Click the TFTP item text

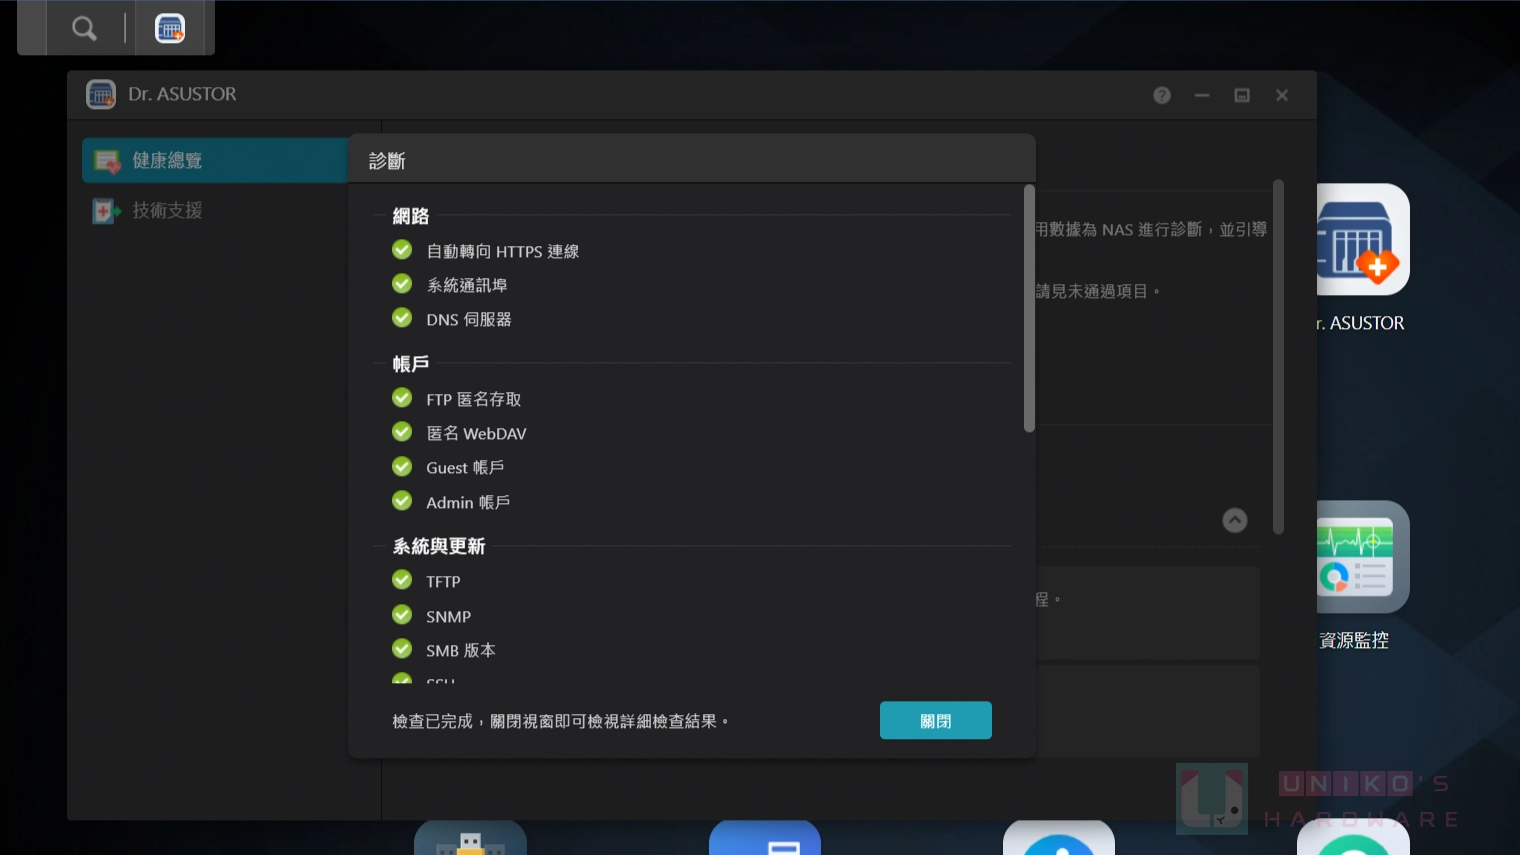click(x=443, y=582)
